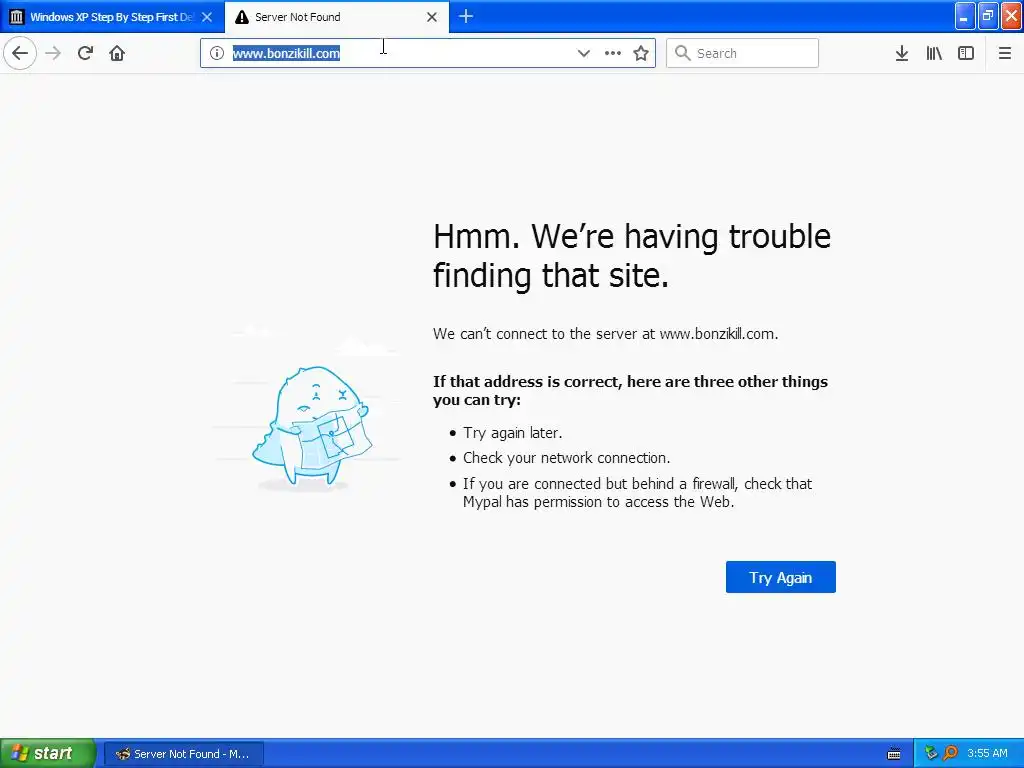Viewport: 1024px width, 768px height.
Task: Show site information icon in address bar
Action: 217,53
